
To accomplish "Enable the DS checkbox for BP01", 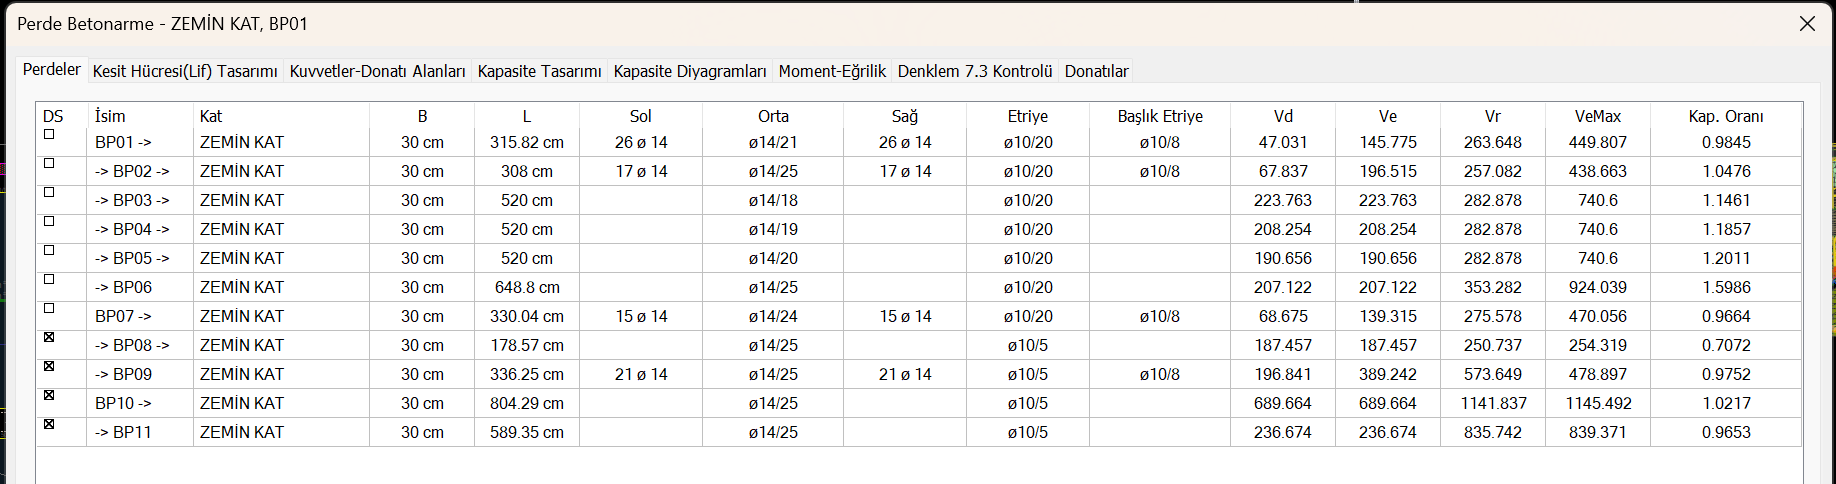I will pos(49,135).
